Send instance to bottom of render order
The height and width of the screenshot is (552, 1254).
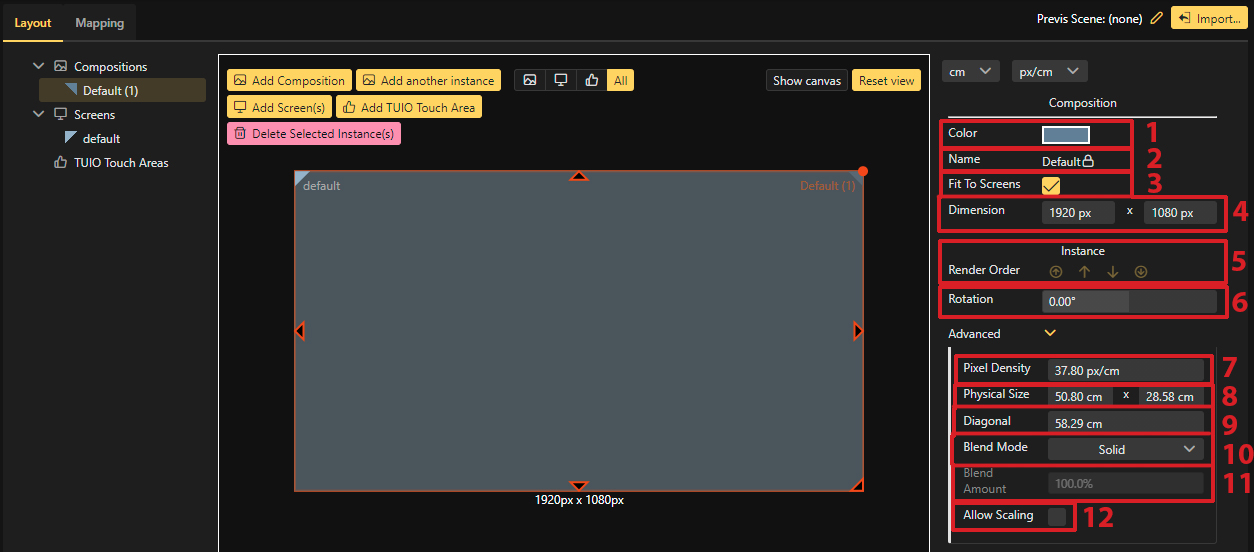pyautogui.click(x=1141, y=272)
